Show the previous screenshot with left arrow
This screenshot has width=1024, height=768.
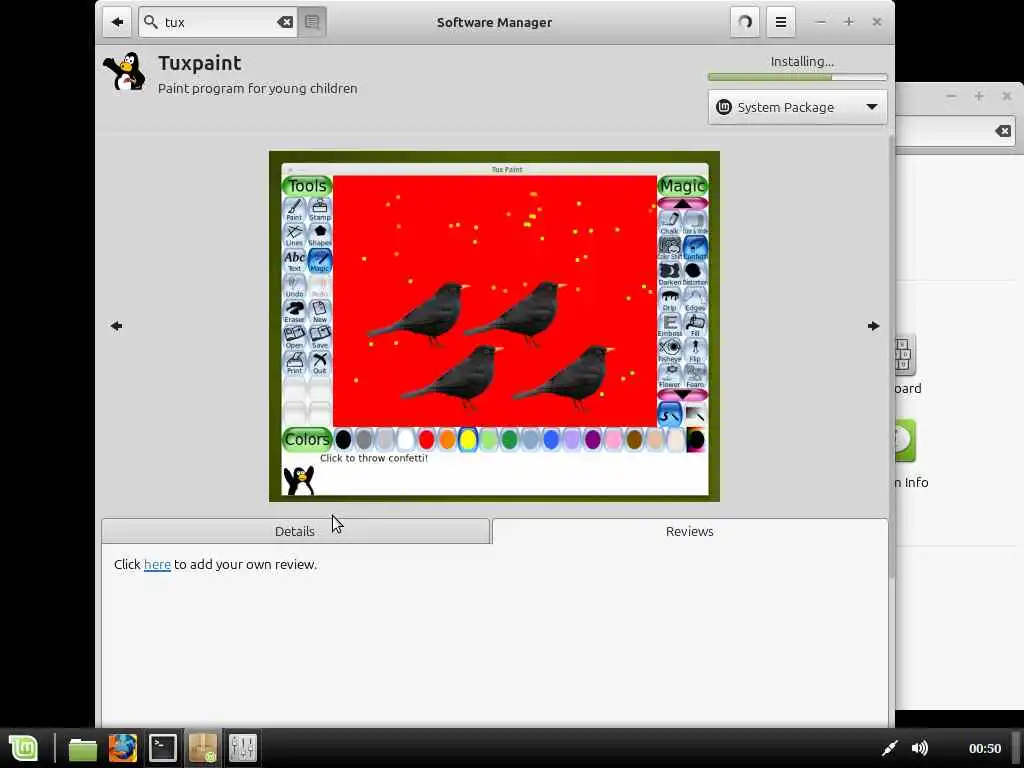point(117,326)
